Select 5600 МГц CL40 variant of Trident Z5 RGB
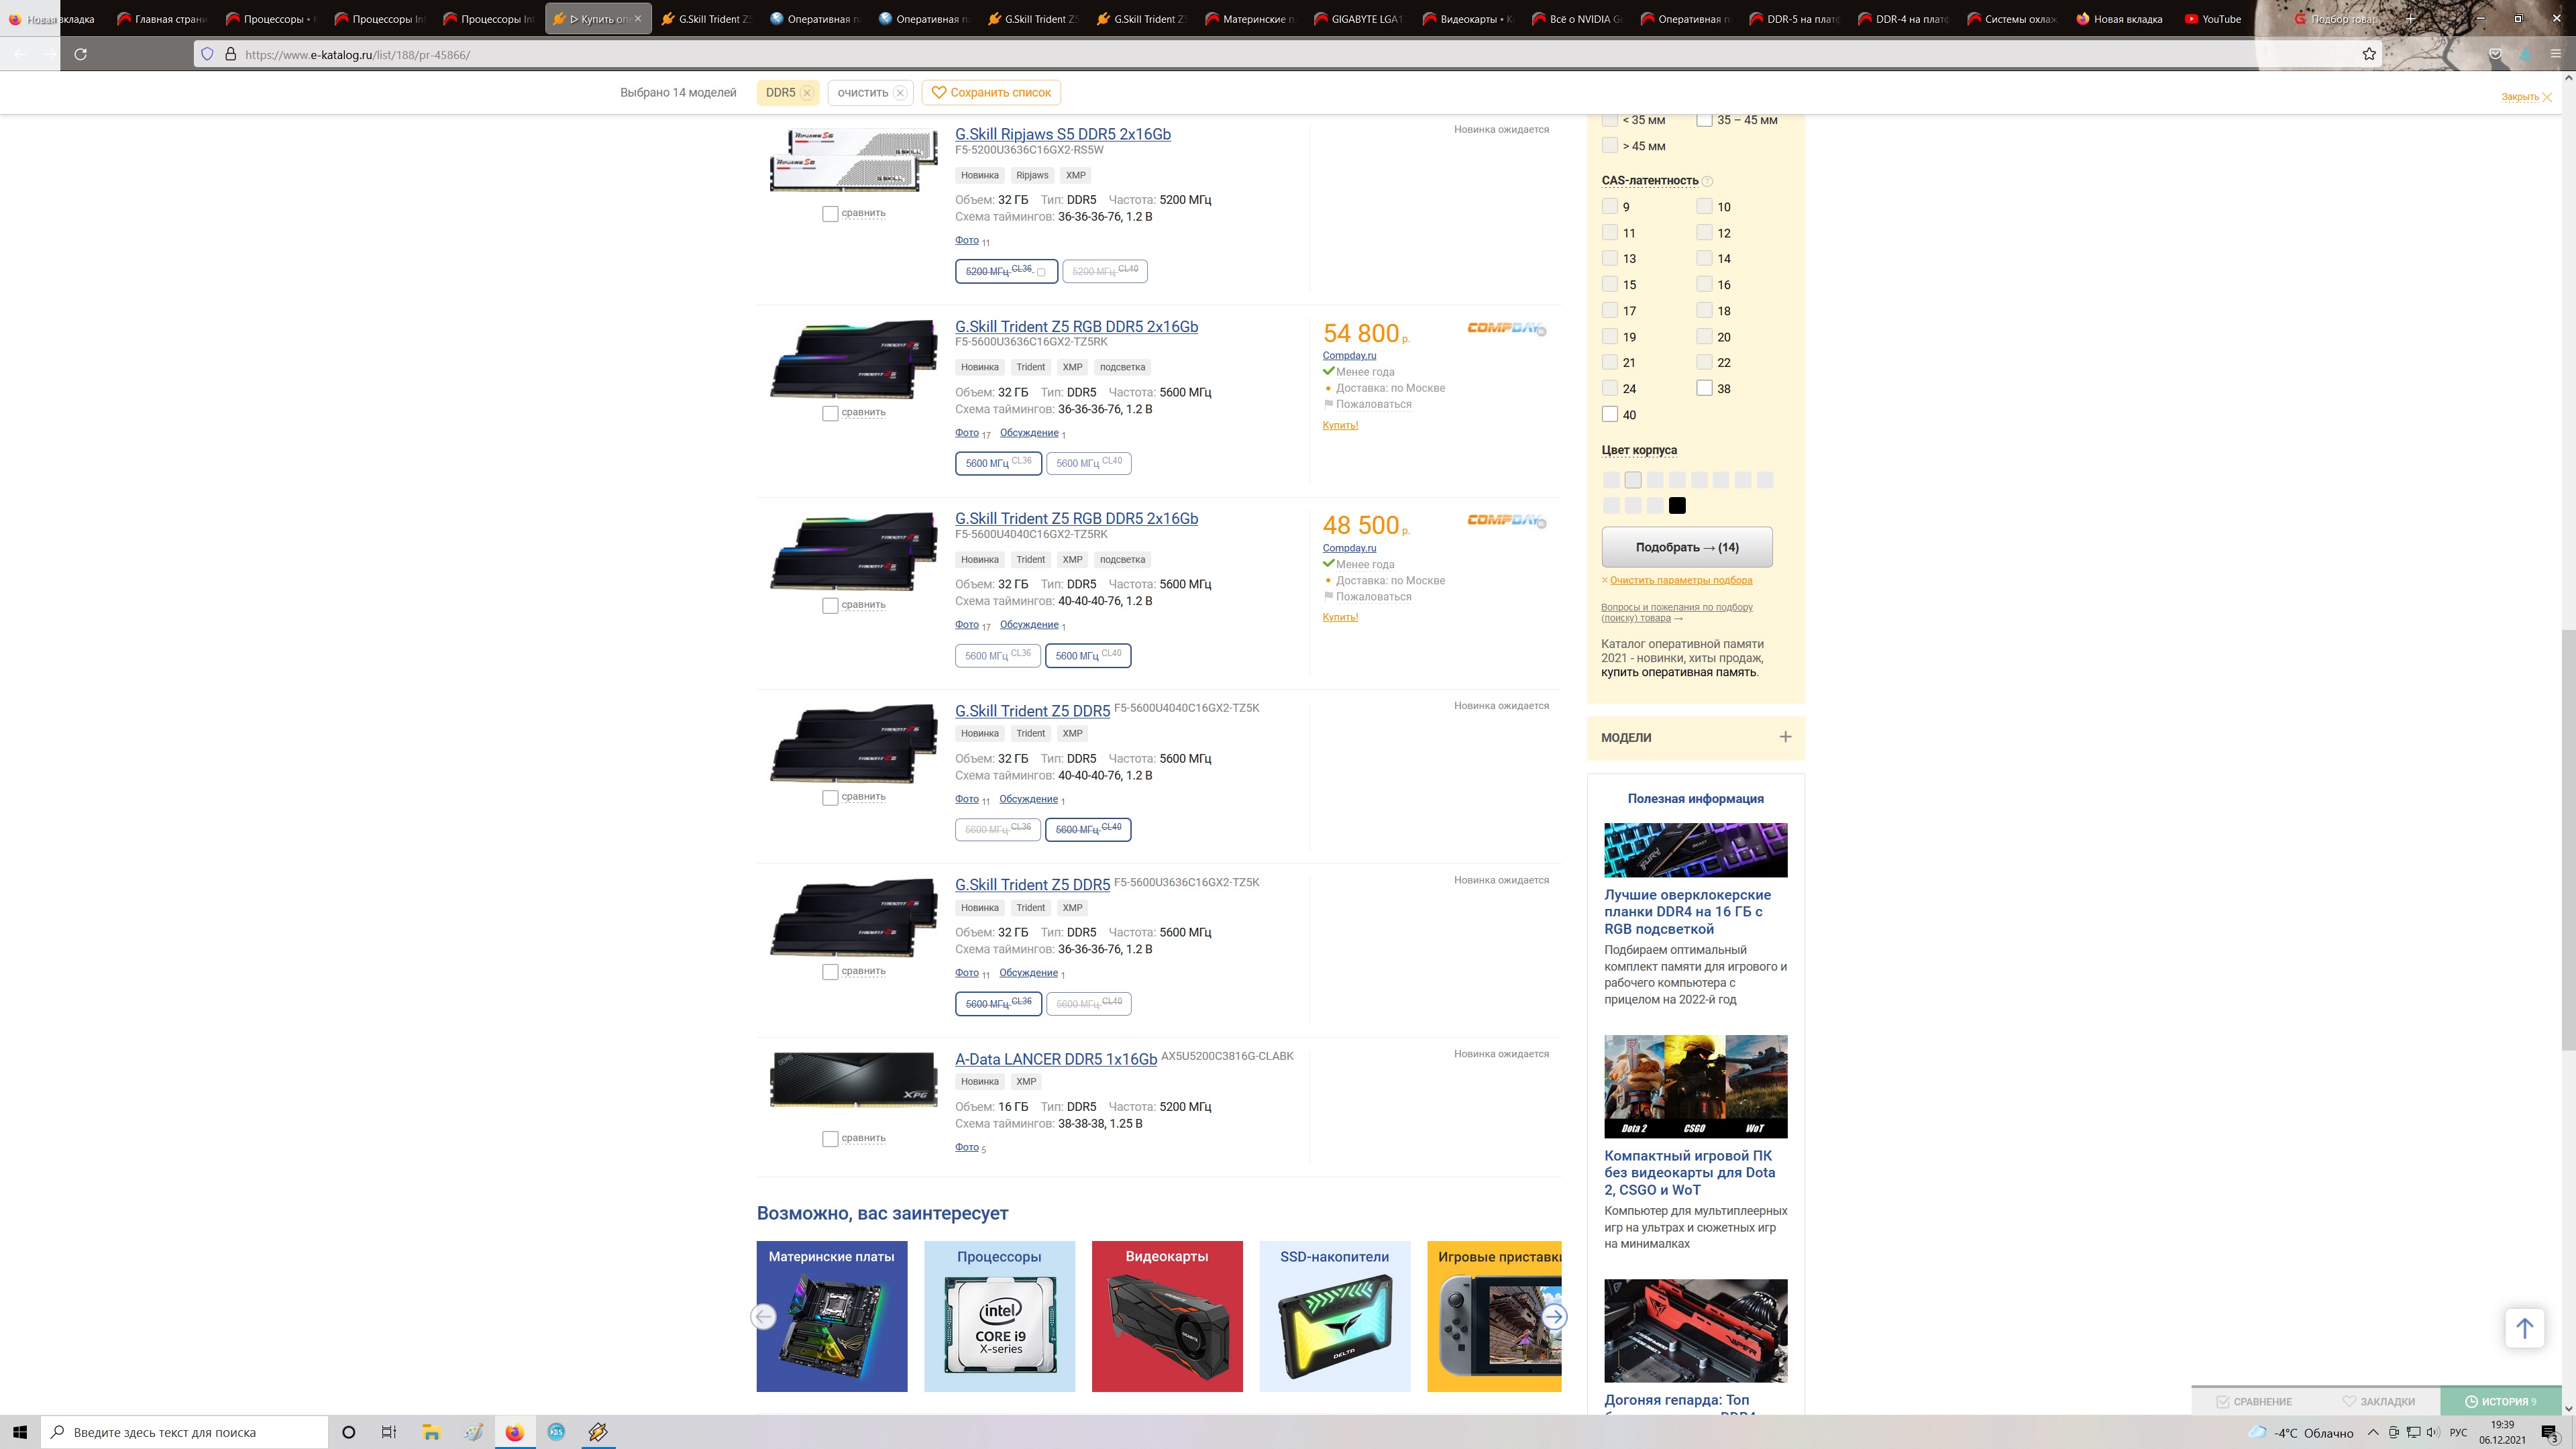The image size is (2576, 1449). pos(1088,463)
